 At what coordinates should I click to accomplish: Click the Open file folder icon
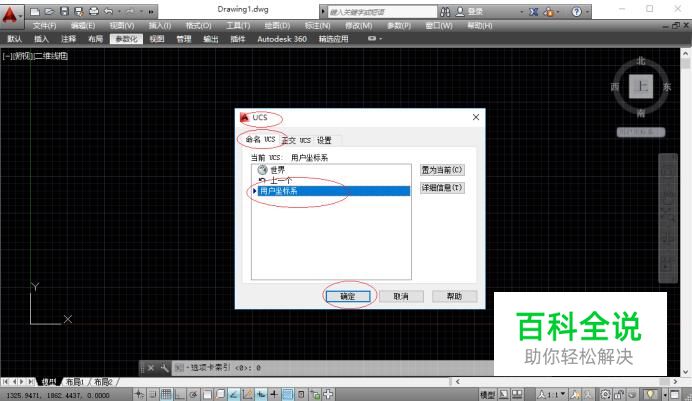(49, 11)
